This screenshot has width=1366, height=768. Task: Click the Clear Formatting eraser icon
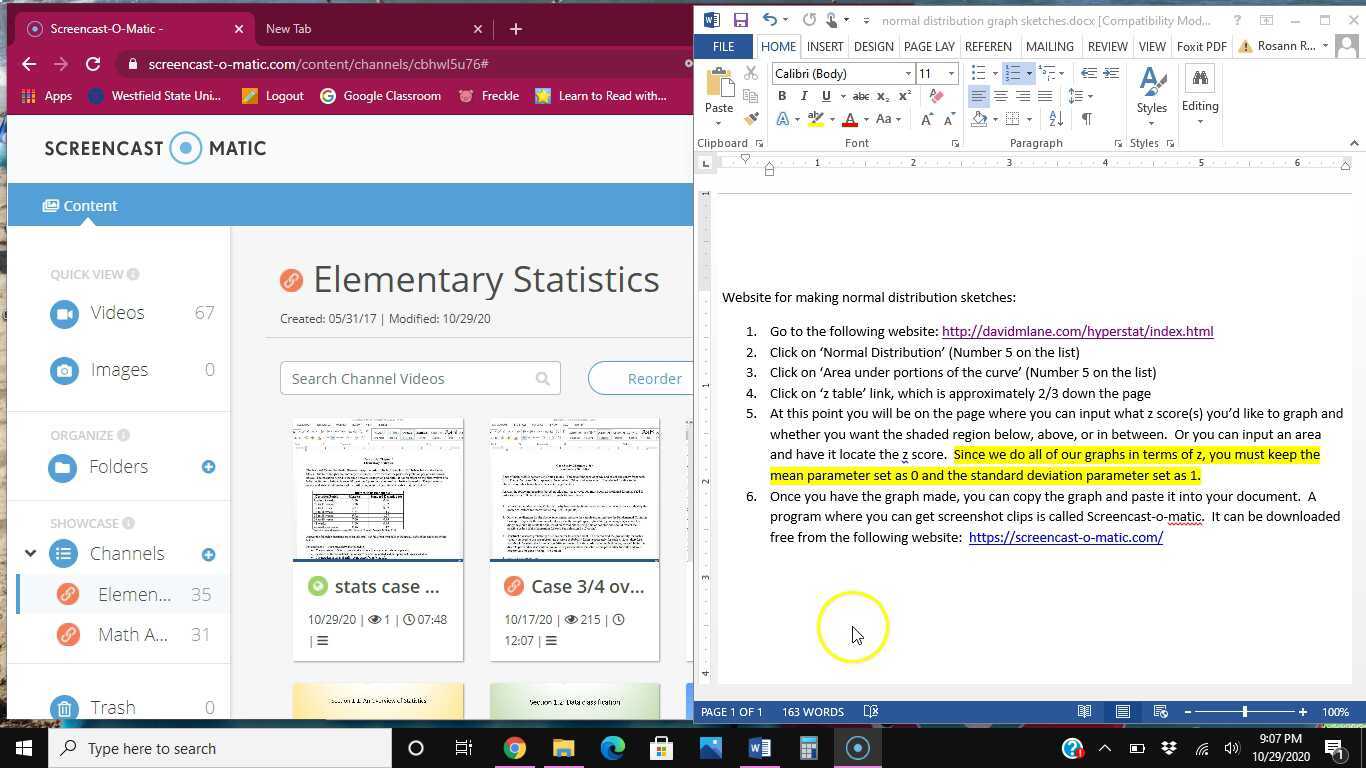pos(936,96)
